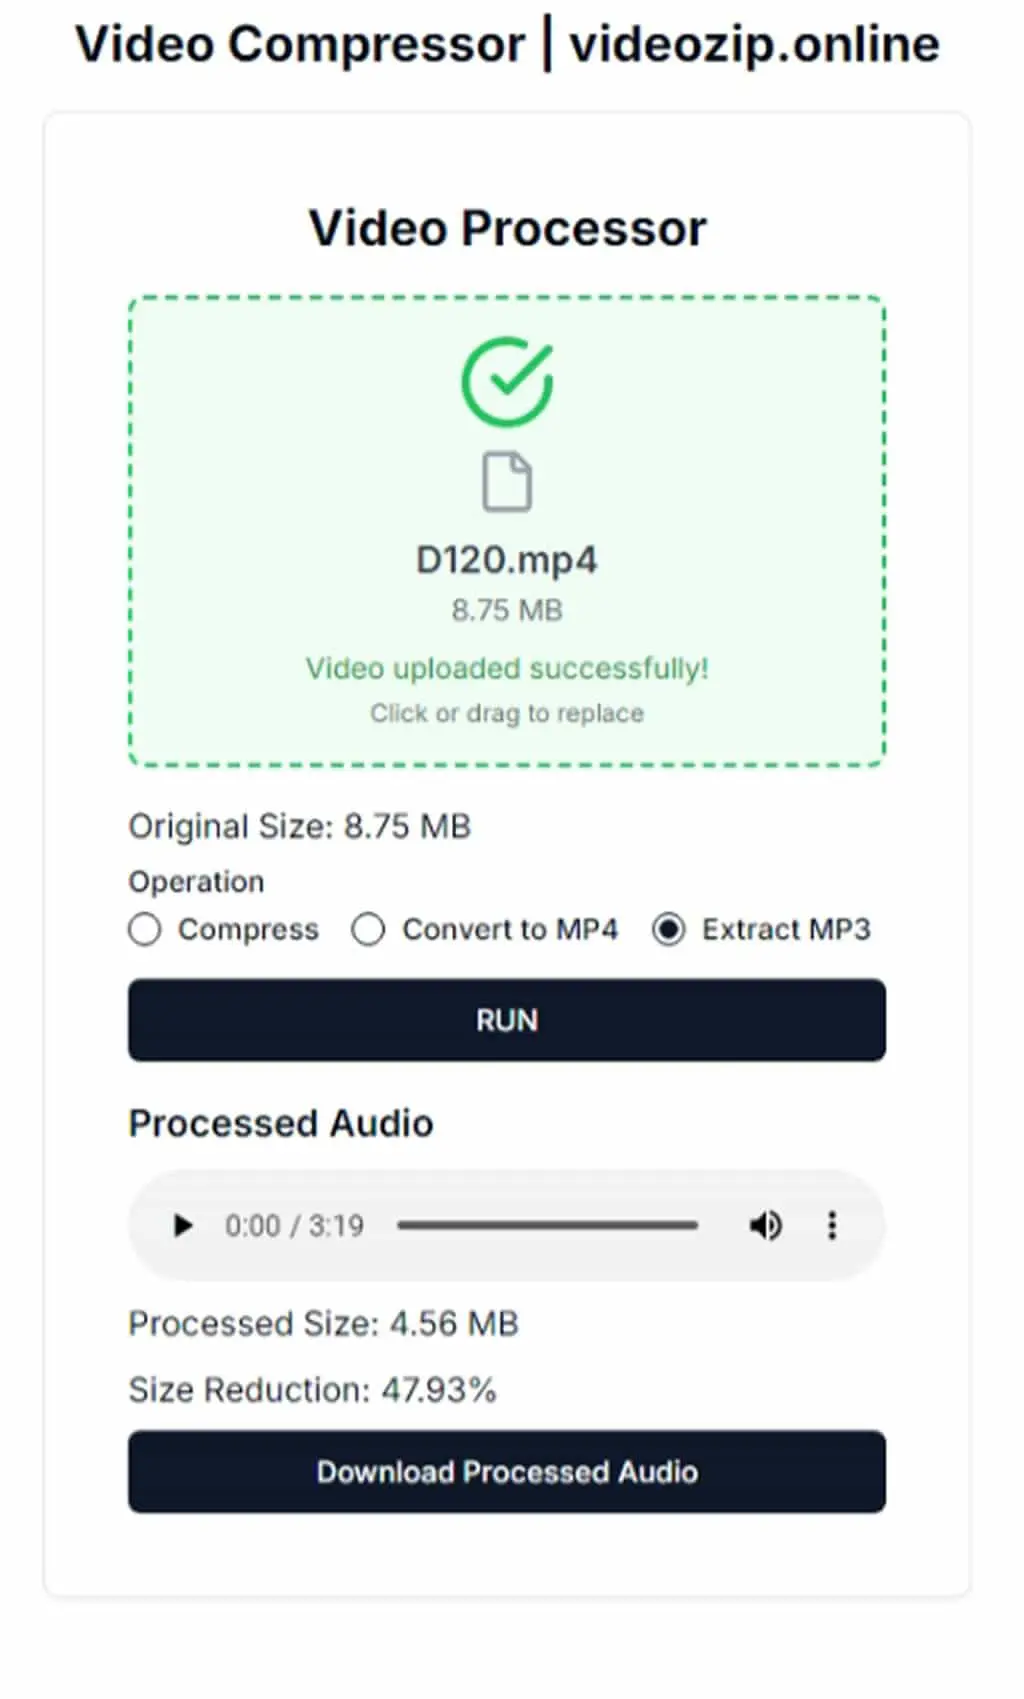The height and width of the screenshot is (1699, 1024).
Task: Click the Compress label text
Action: 248,929
